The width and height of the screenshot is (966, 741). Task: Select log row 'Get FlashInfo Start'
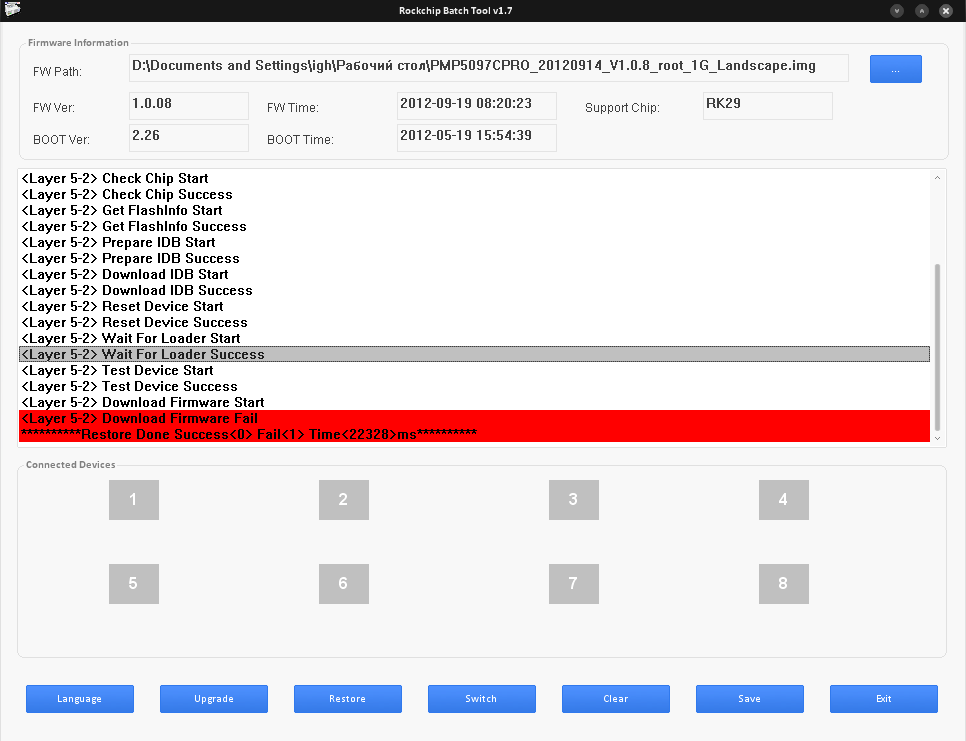[x=474, y=210]
